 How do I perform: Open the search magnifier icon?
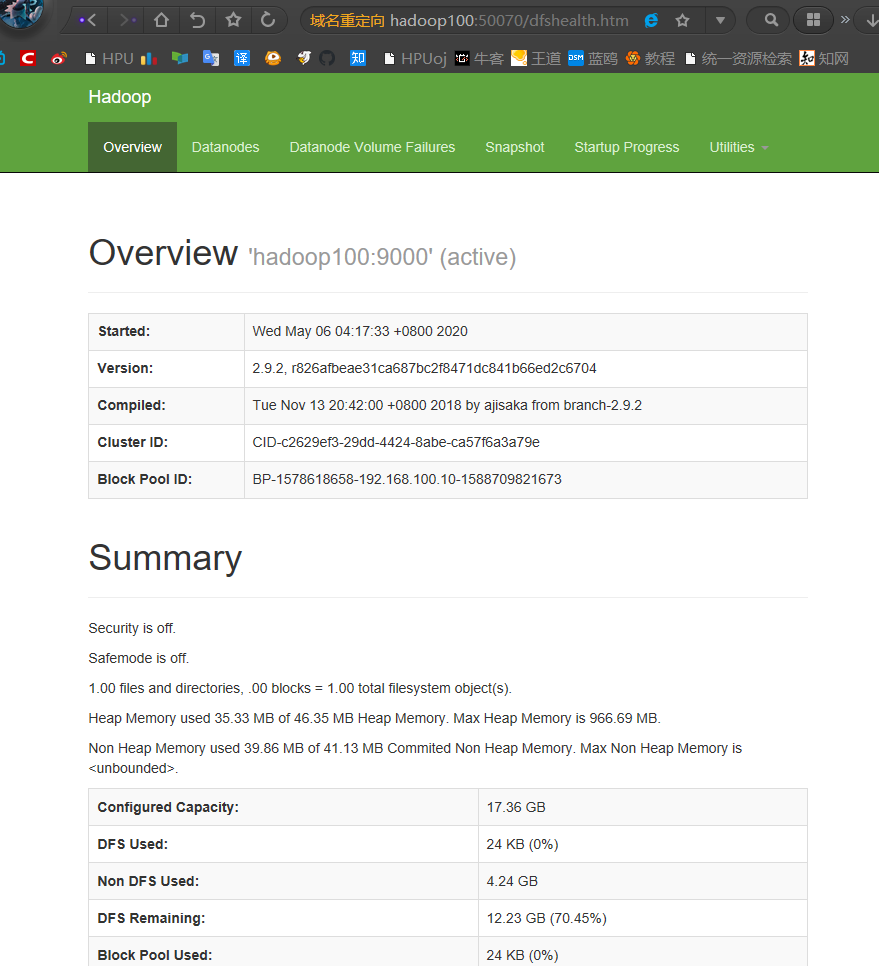(771, 20)
